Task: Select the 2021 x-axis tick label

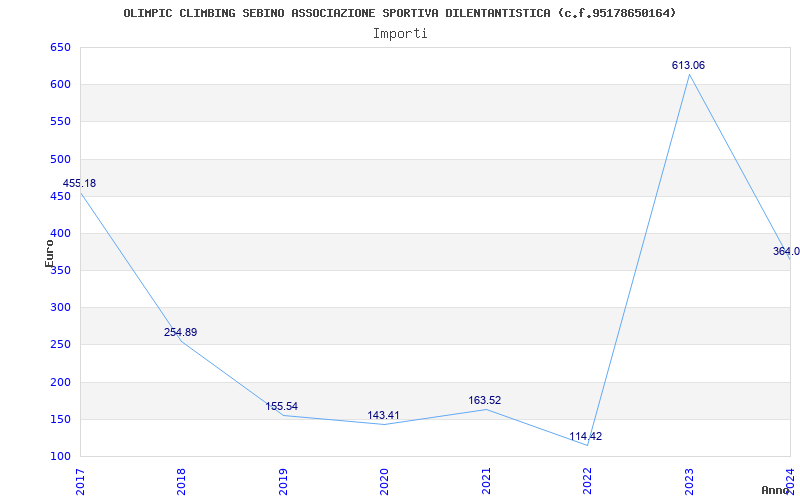Action: [x=486, y=479]
